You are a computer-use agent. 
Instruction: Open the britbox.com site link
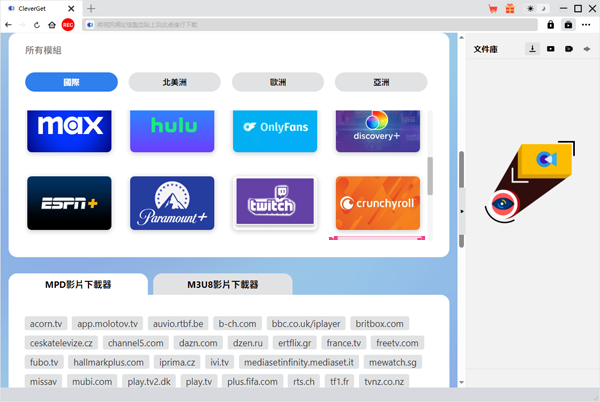(380, 324)
